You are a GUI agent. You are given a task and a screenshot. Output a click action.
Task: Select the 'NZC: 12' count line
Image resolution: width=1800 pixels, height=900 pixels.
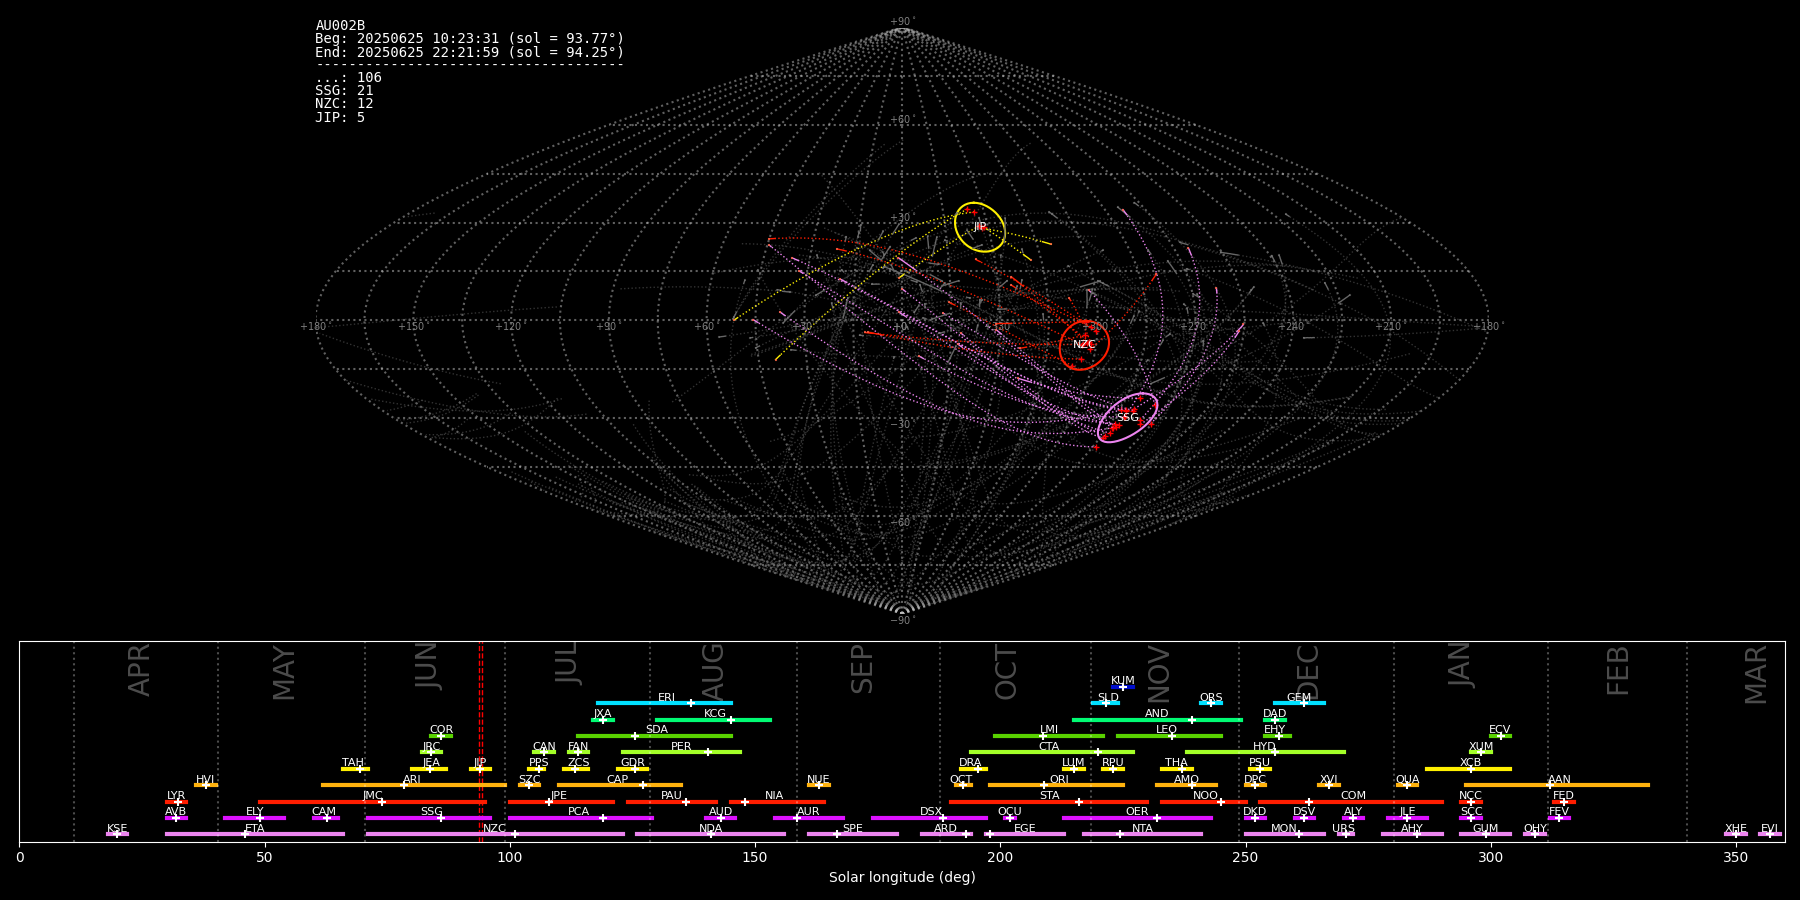[x=344, y=104]
